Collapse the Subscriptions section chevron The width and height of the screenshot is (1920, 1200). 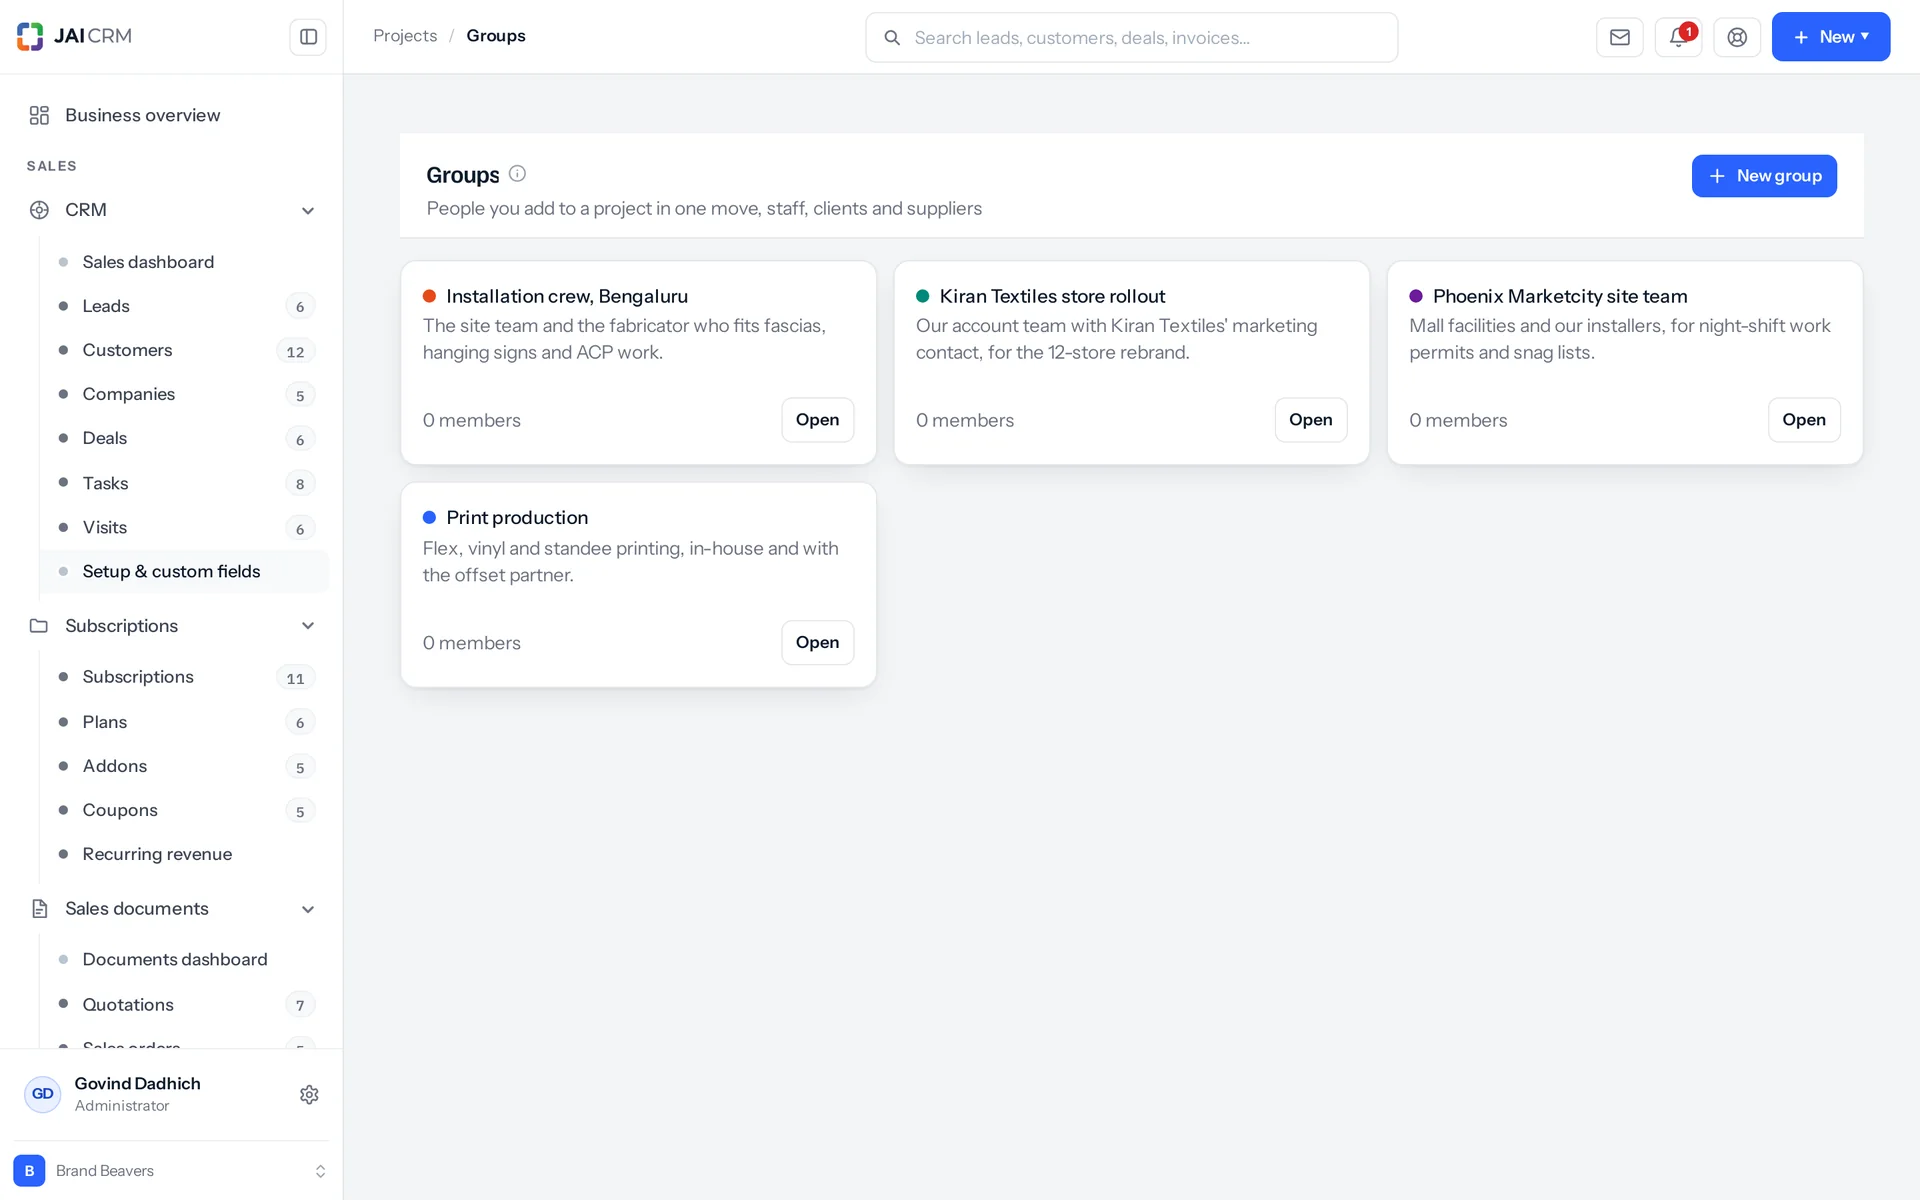(308, 626)
